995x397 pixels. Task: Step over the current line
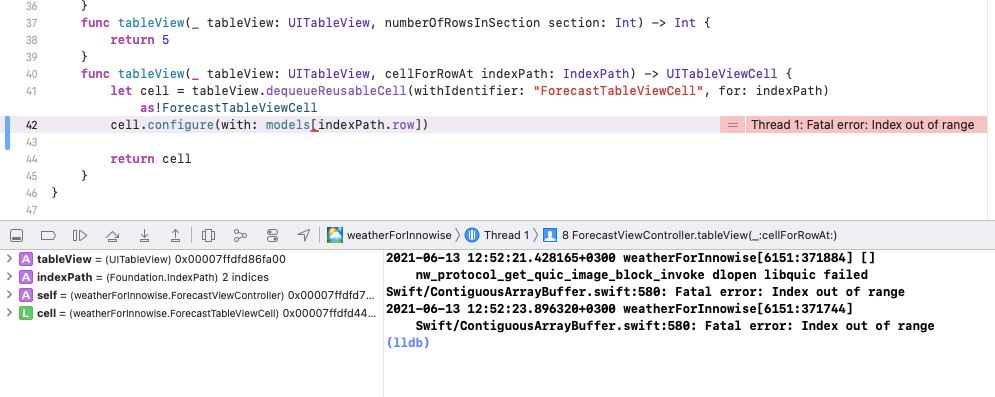pos(112,235)
